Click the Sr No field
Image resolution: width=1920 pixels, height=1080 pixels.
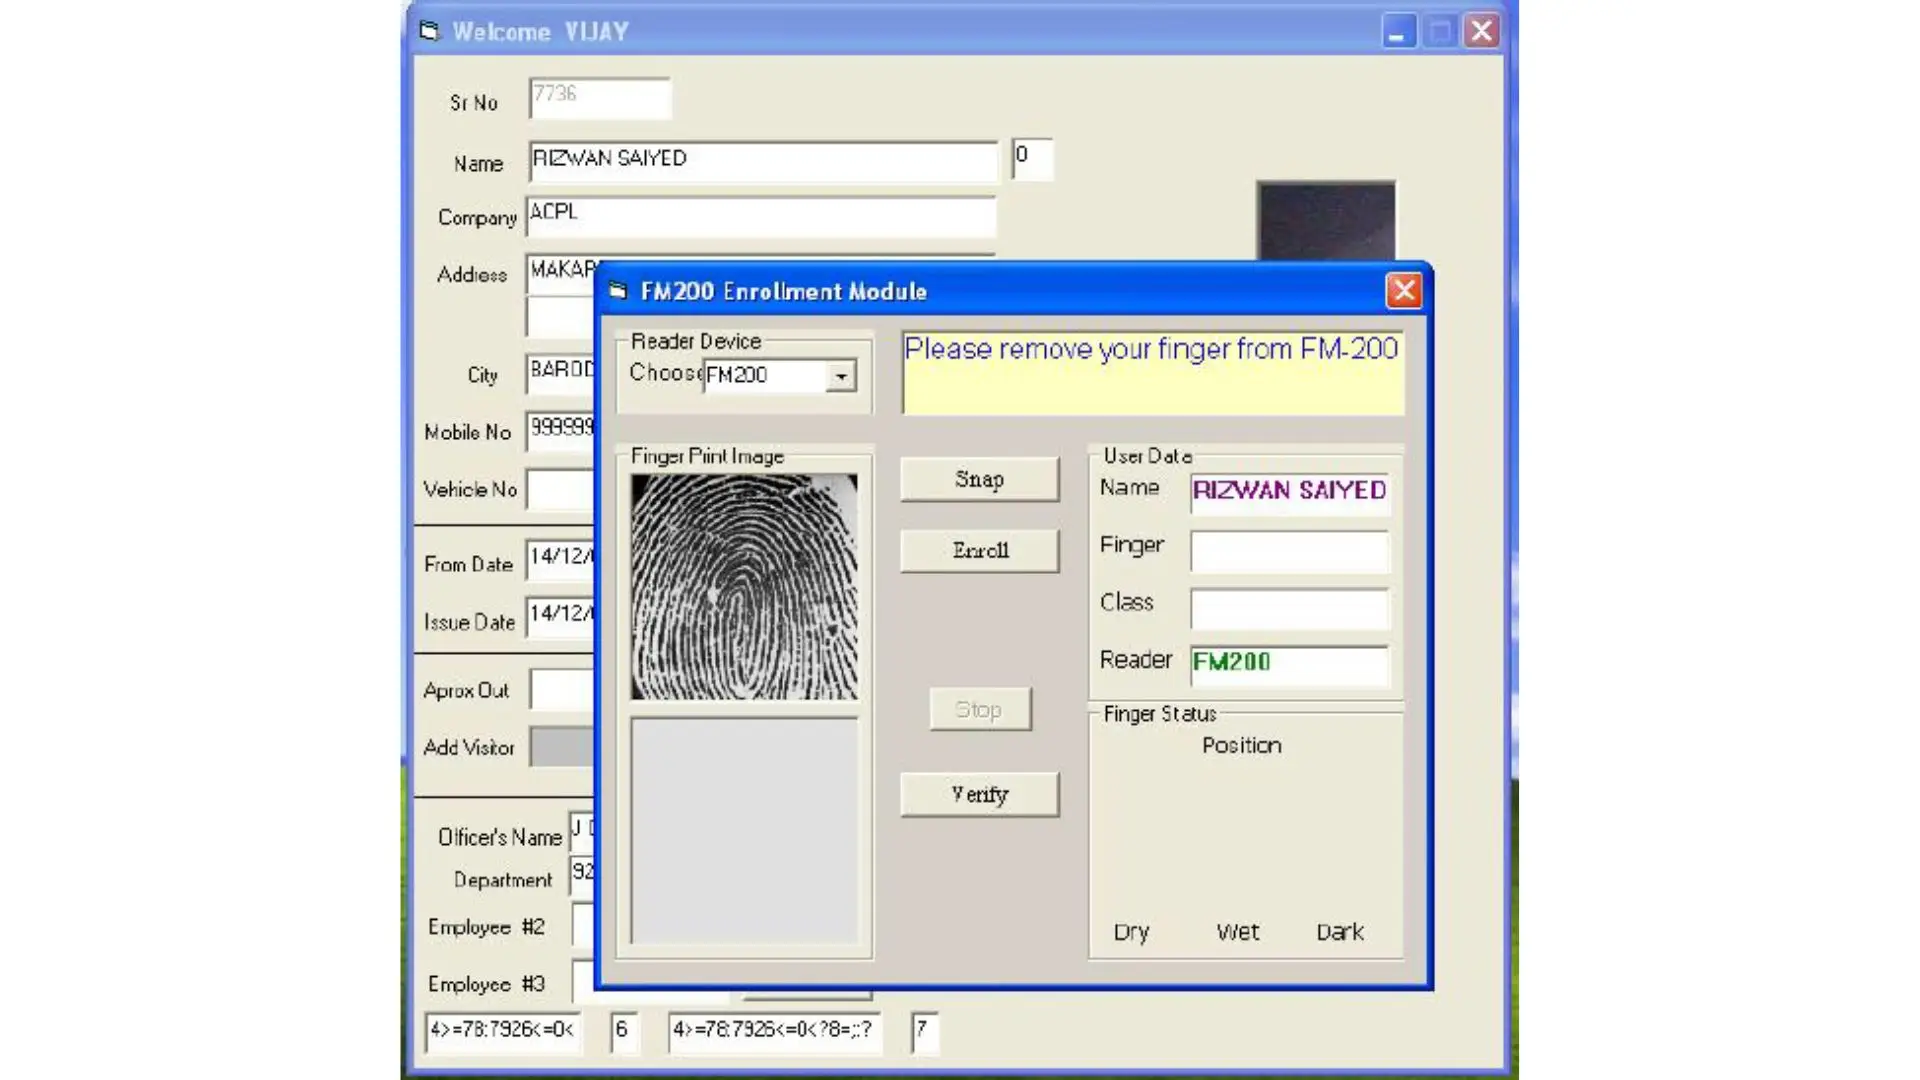599,98
